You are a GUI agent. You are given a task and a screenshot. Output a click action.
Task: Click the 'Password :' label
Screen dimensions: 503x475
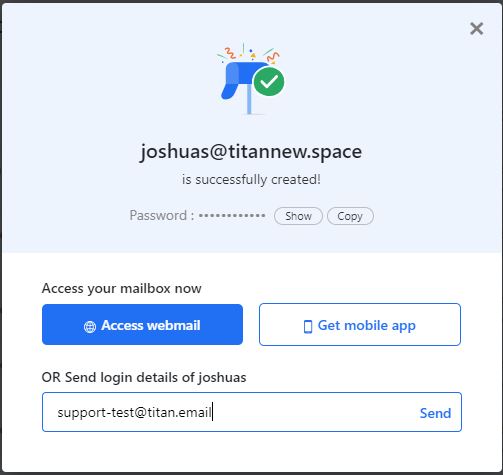click(162, 215)
